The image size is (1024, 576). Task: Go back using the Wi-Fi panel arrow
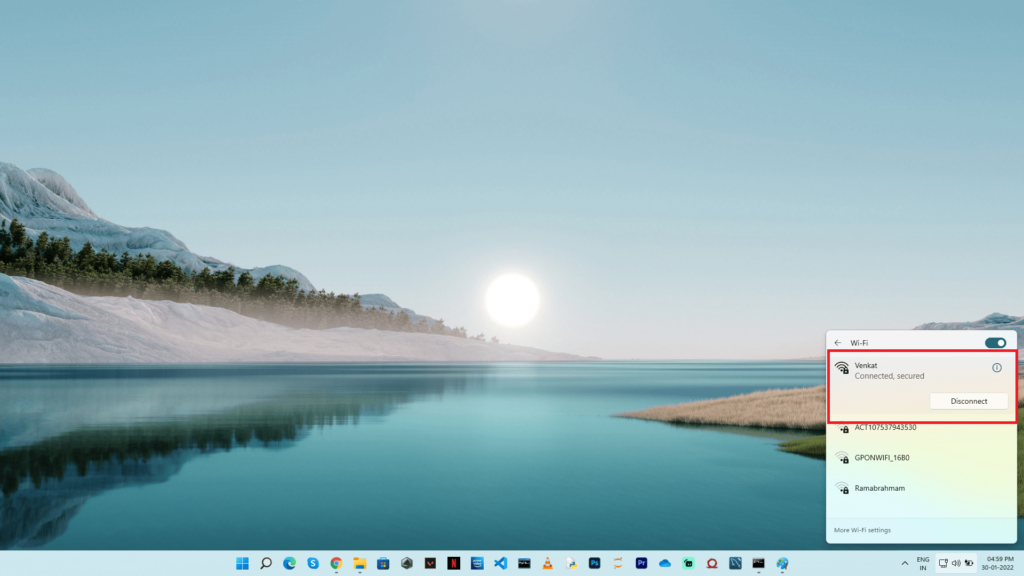coord(838,343)
